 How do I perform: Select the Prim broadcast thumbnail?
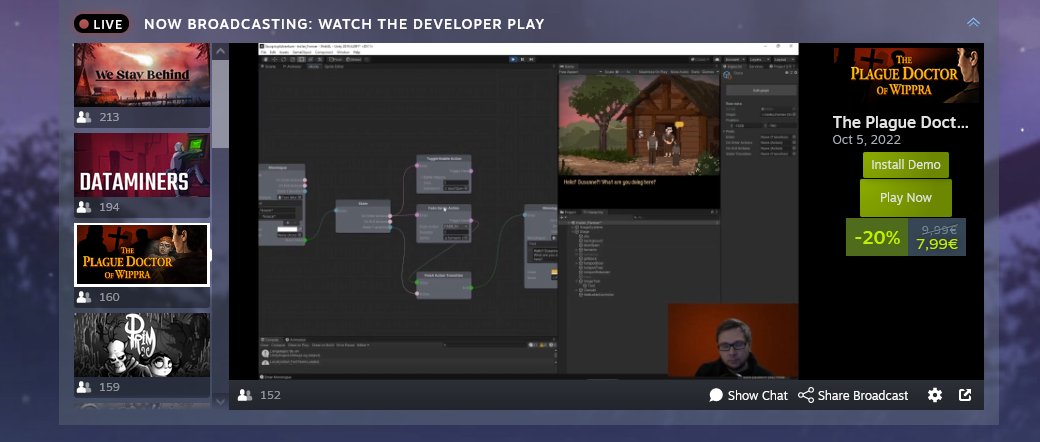(142, 345)
